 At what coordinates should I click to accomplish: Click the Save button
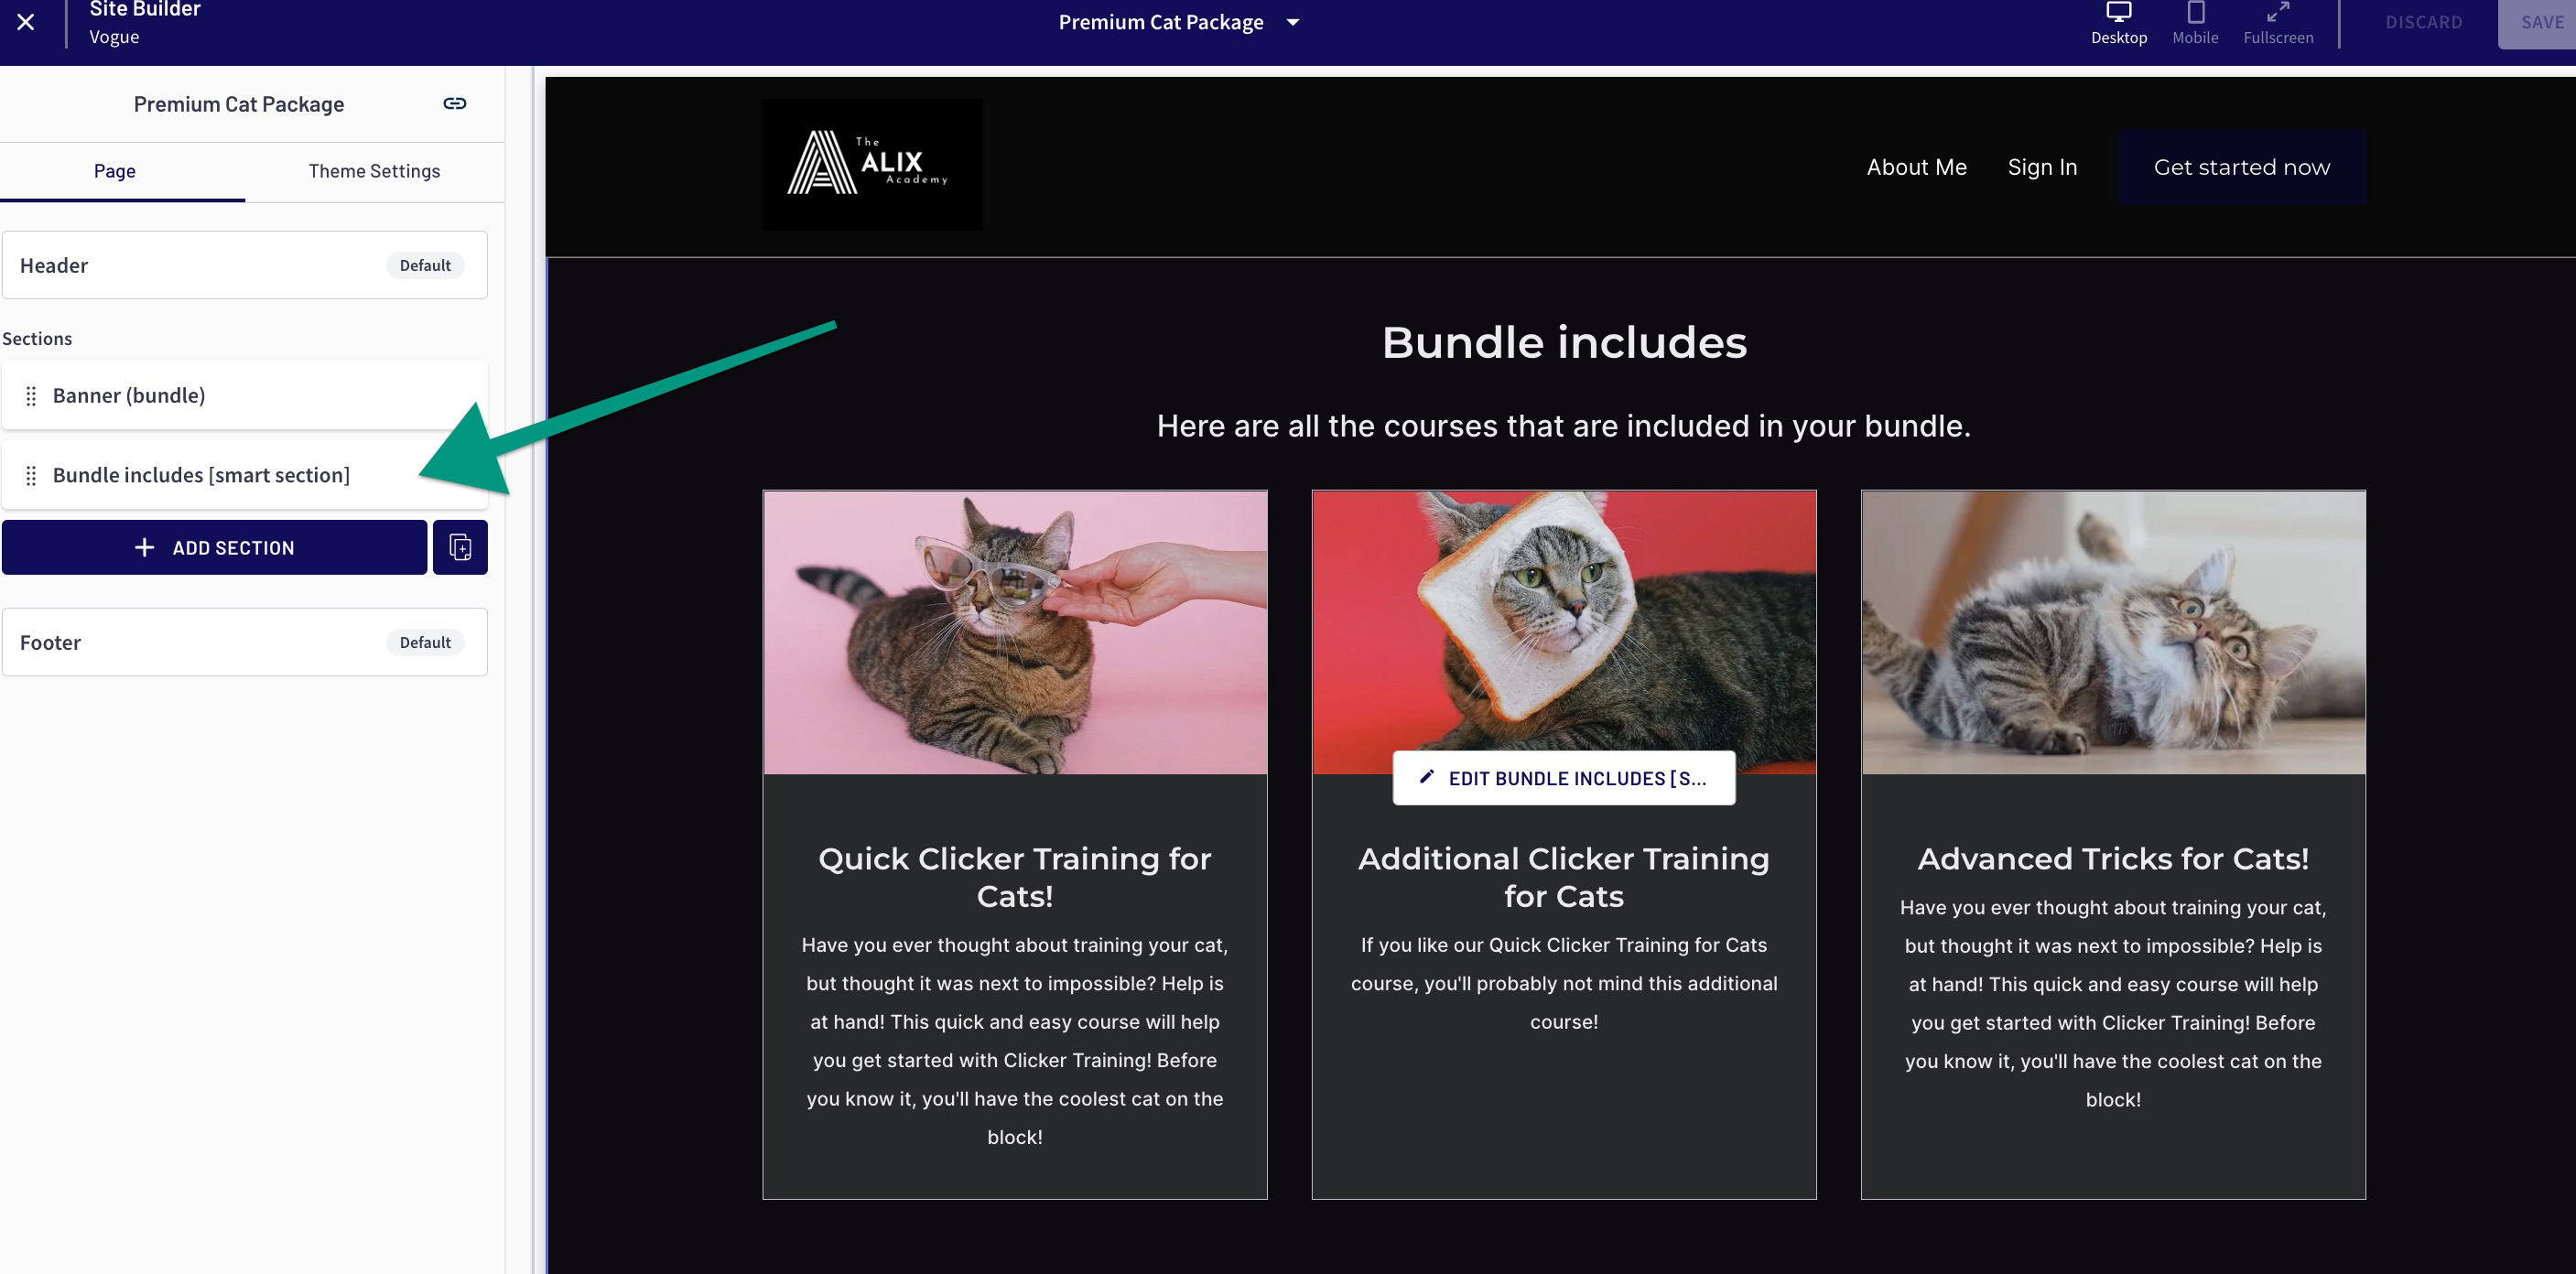2540,22
